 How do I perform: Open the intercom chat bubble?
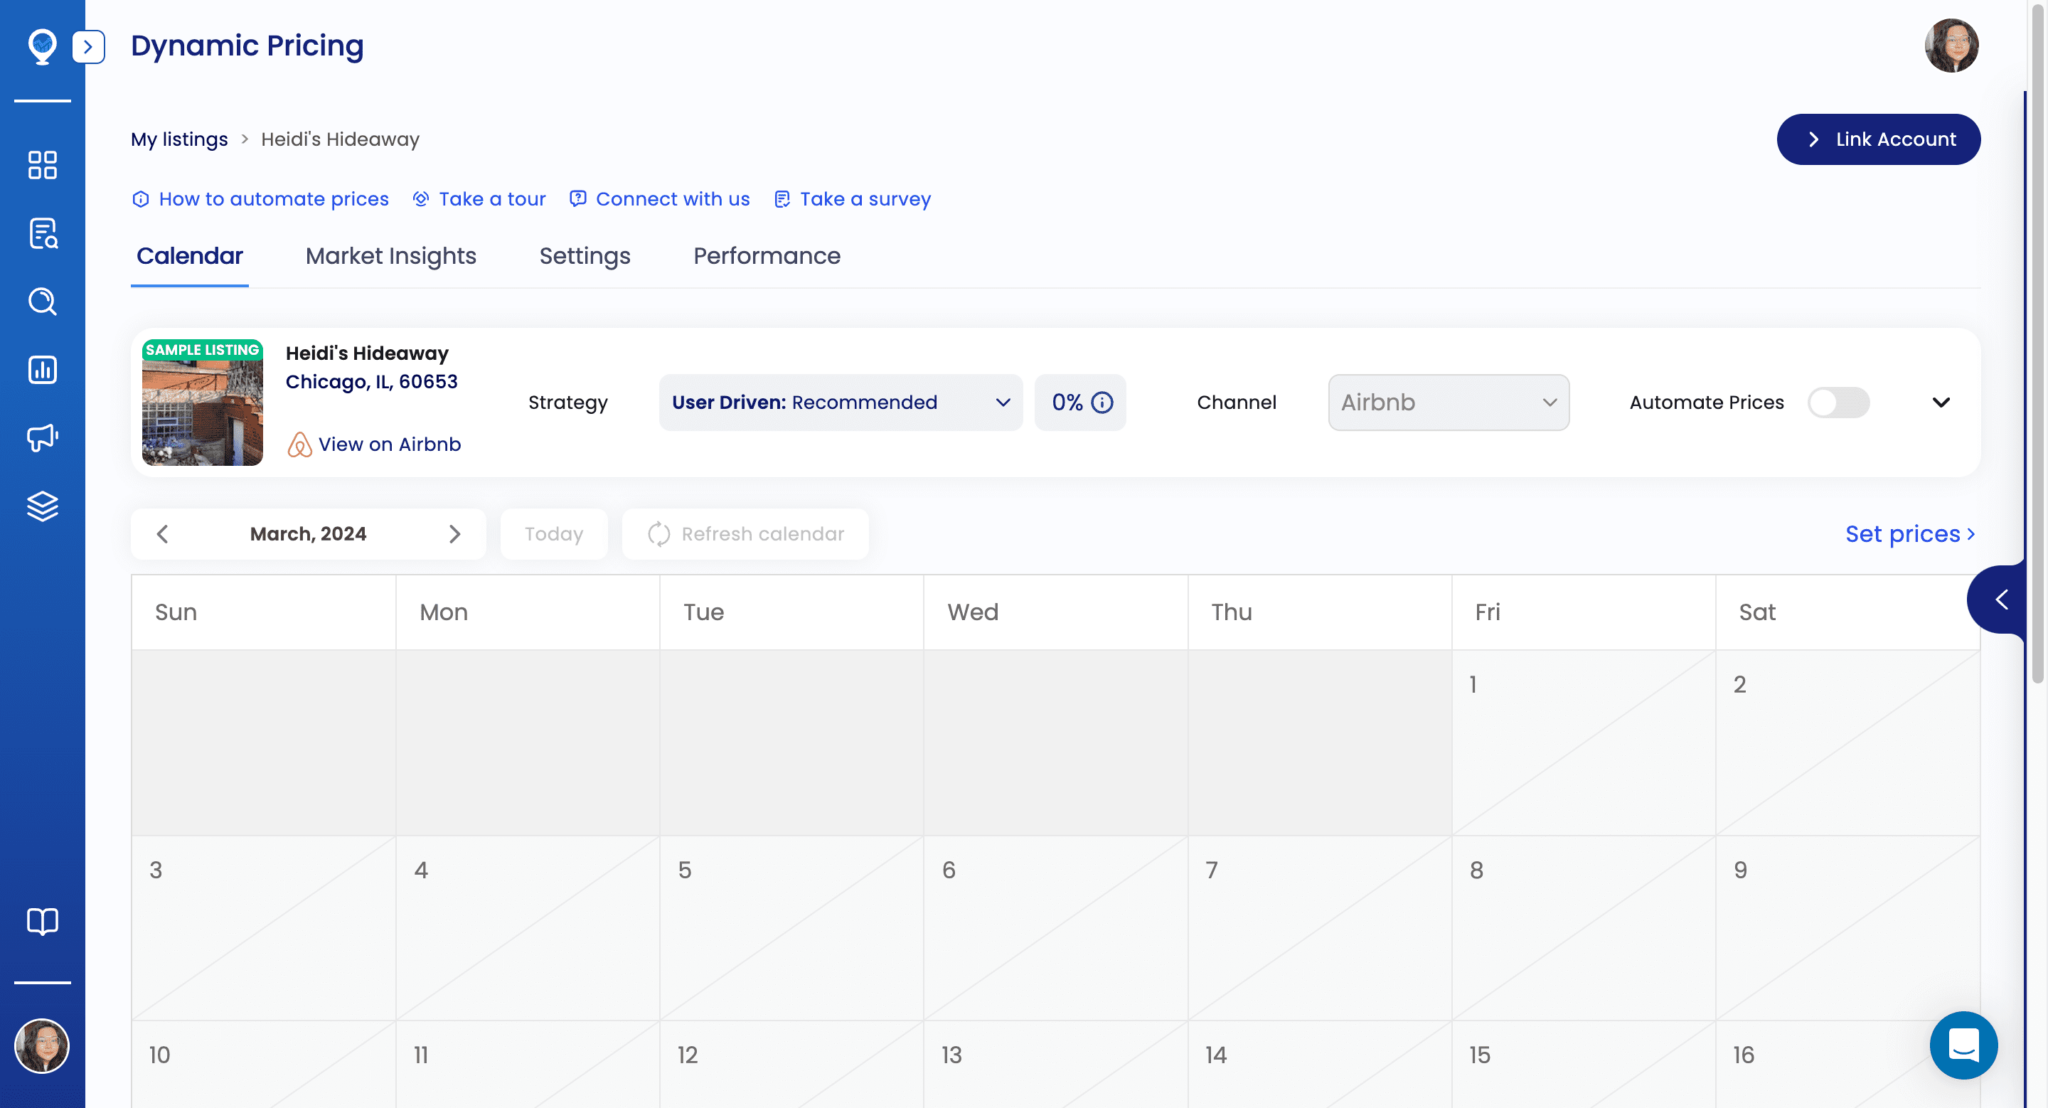pyautogui.click(x=1963, y=1045)
